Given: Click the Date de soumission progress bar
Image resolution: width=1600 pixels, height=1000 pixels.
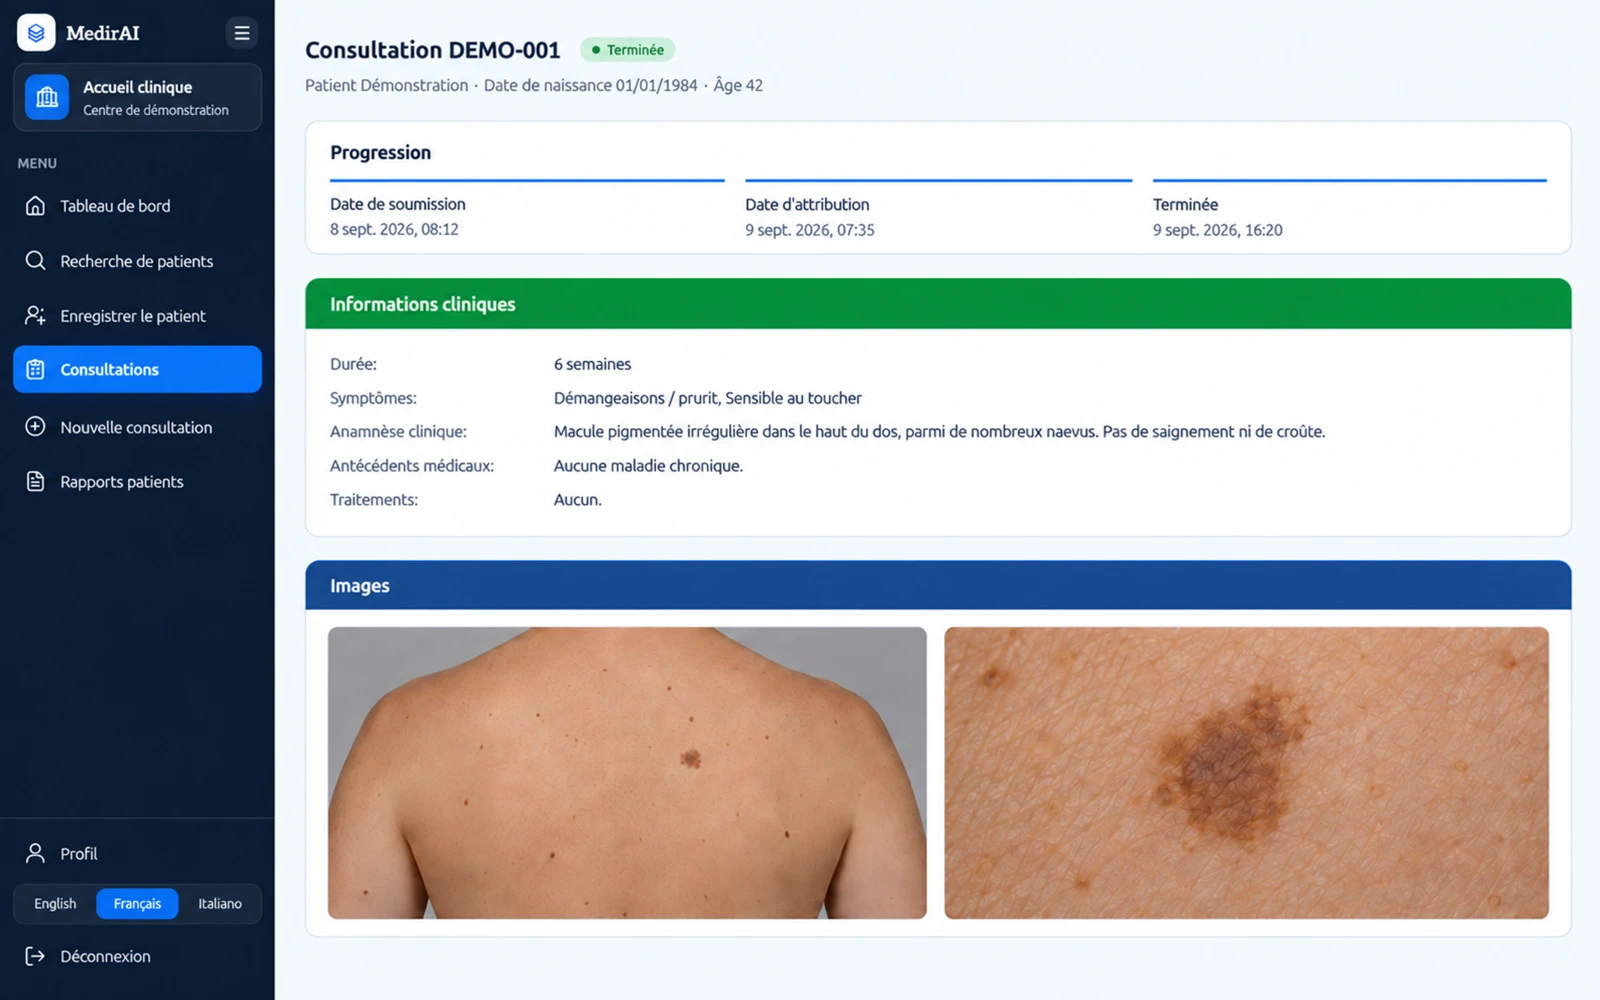Looking at the screenshot, I should click(527, 181).
